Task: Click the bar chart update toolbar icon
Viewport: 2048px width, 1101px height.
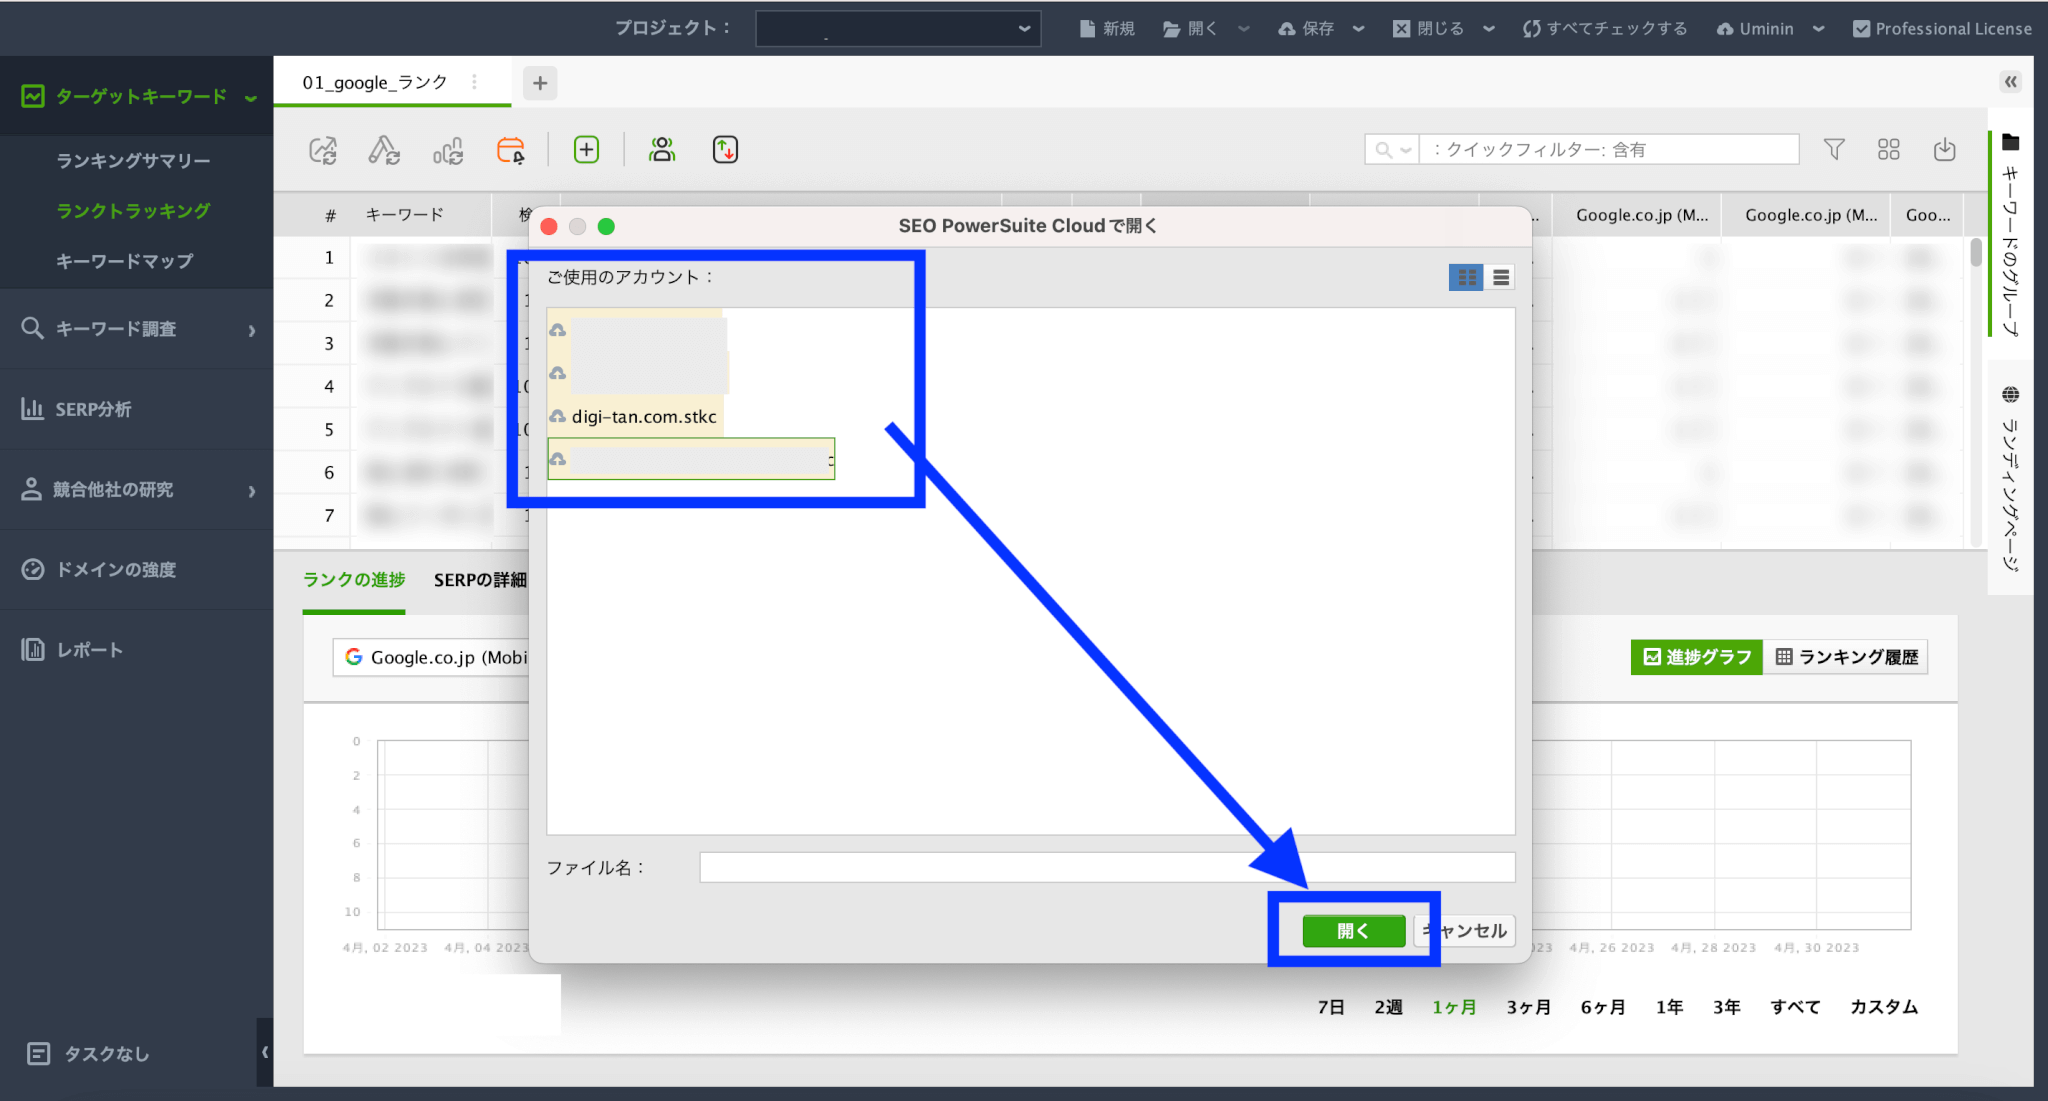Action: (x=447, y=150)
